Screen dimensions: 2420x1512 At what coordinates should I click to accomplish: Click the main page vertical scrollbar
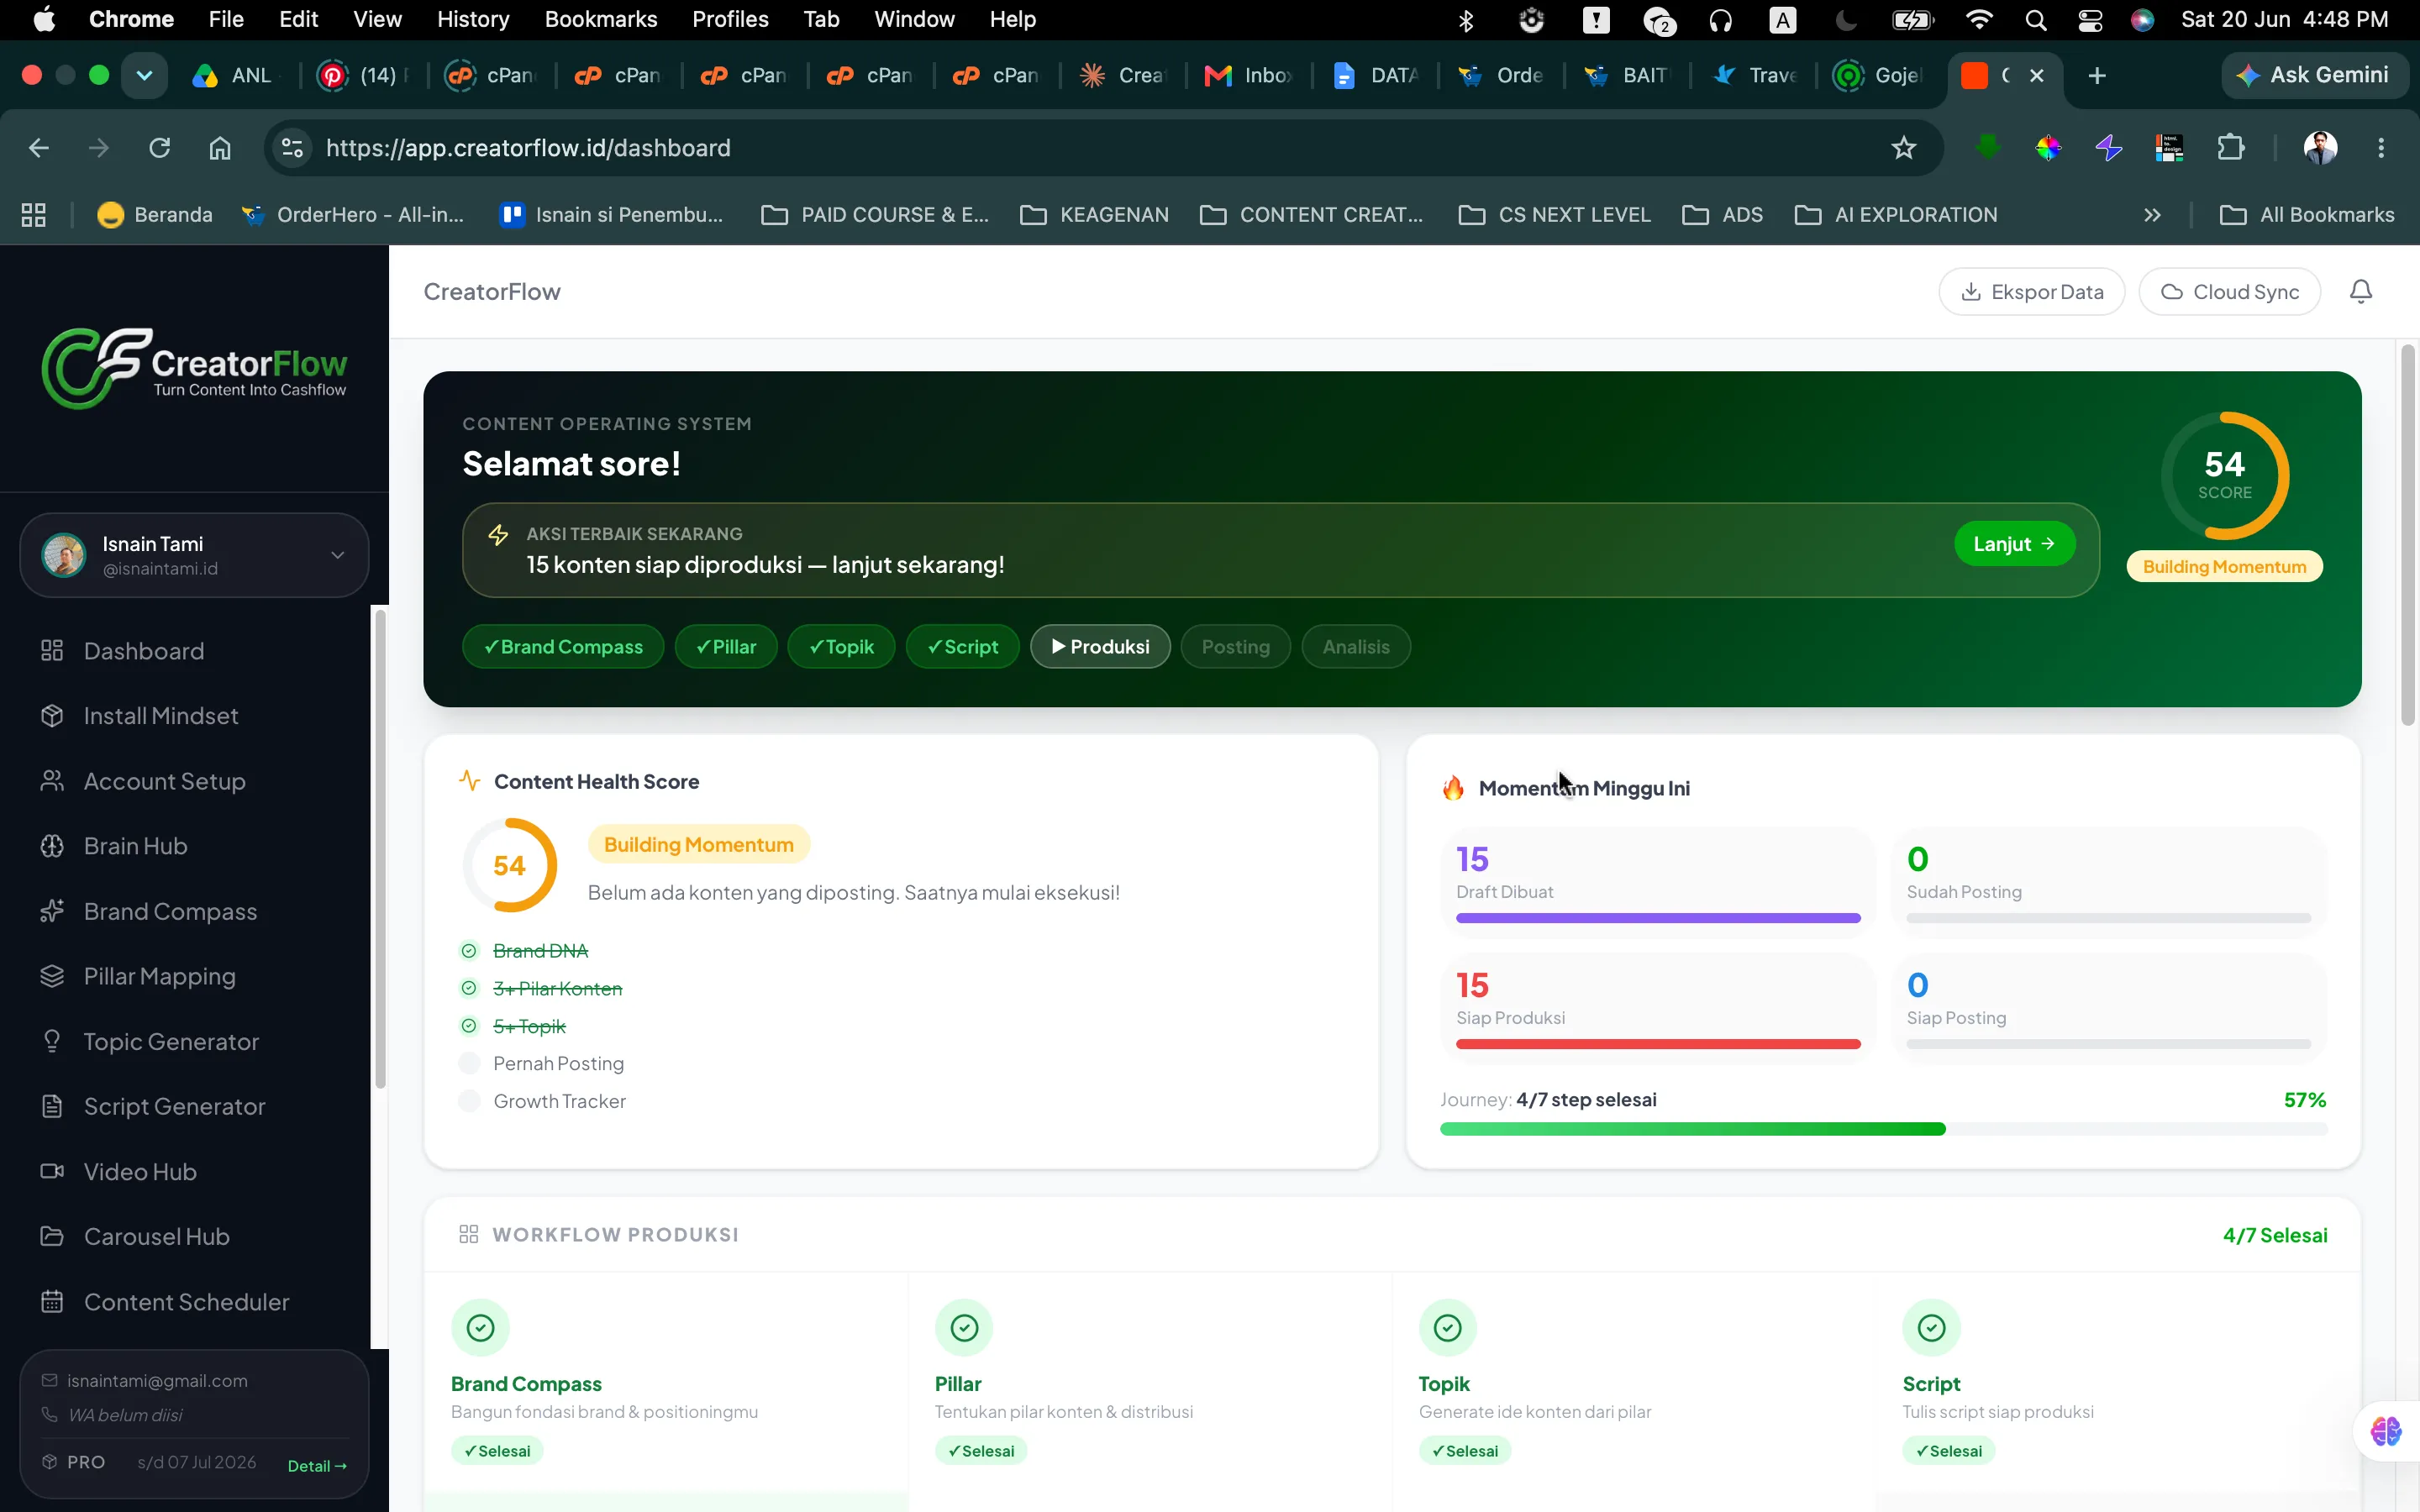tap(2407, 535)
